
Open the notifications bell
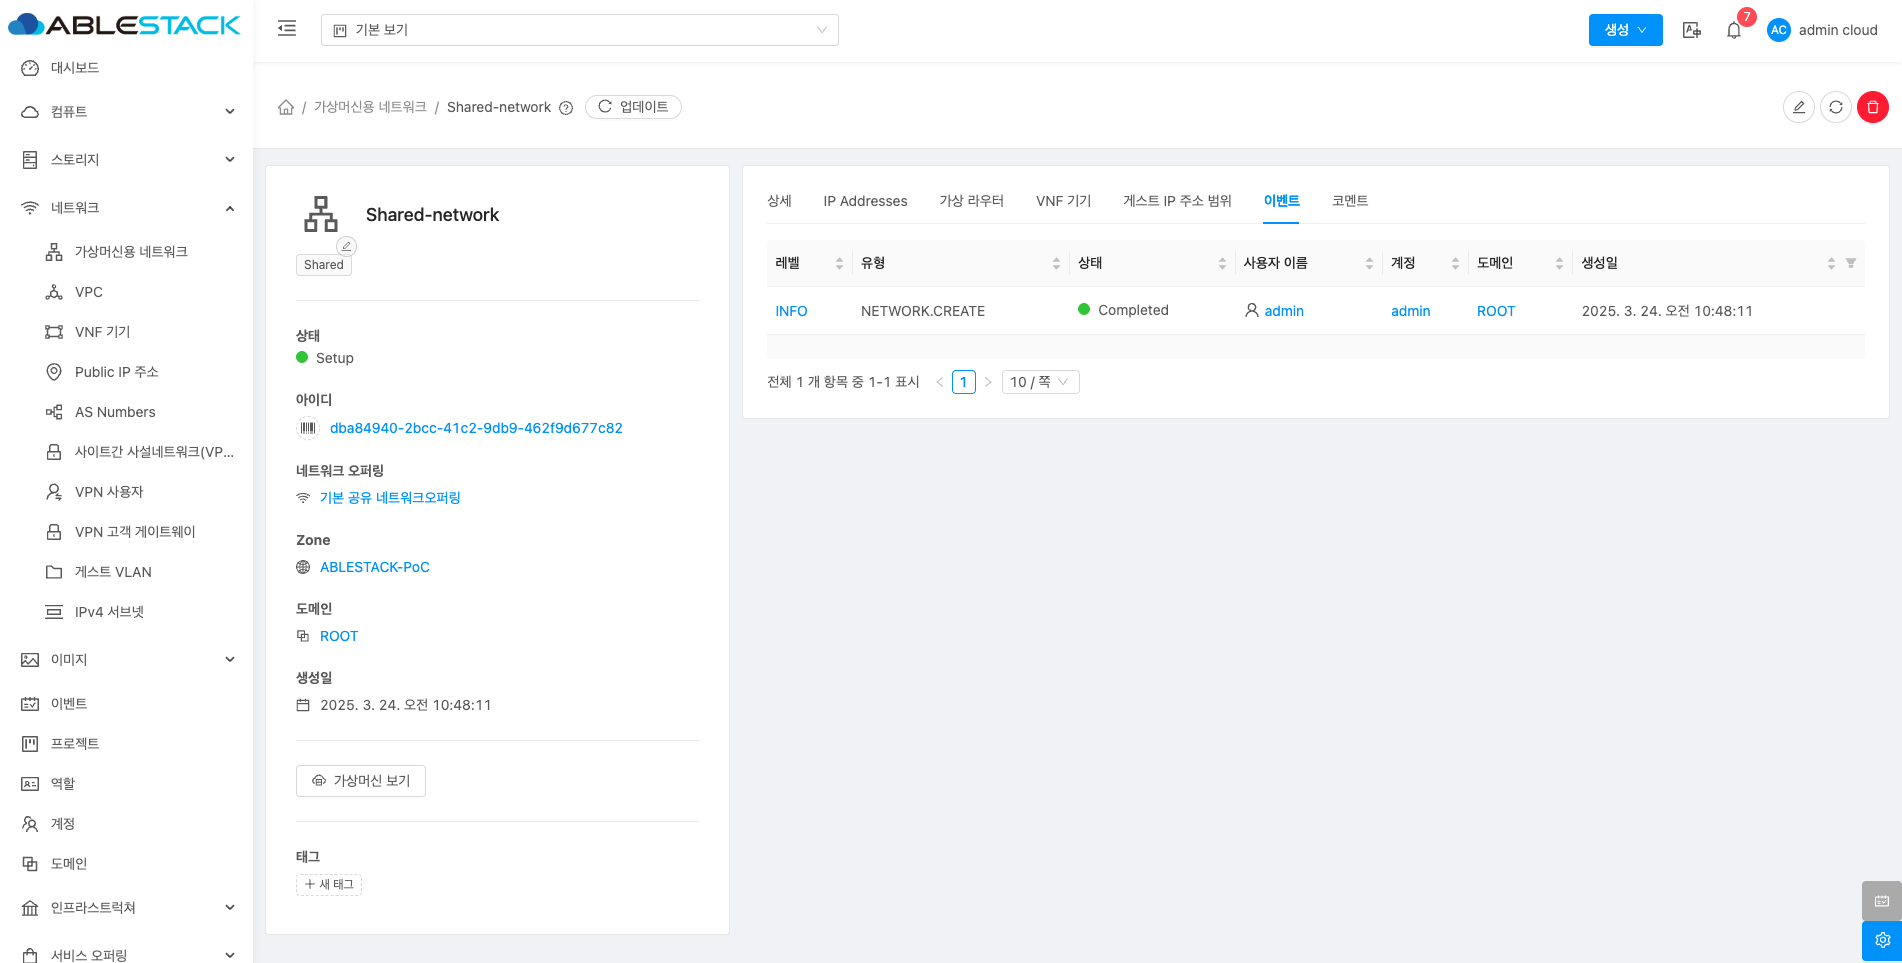[x=1733, y=30]
